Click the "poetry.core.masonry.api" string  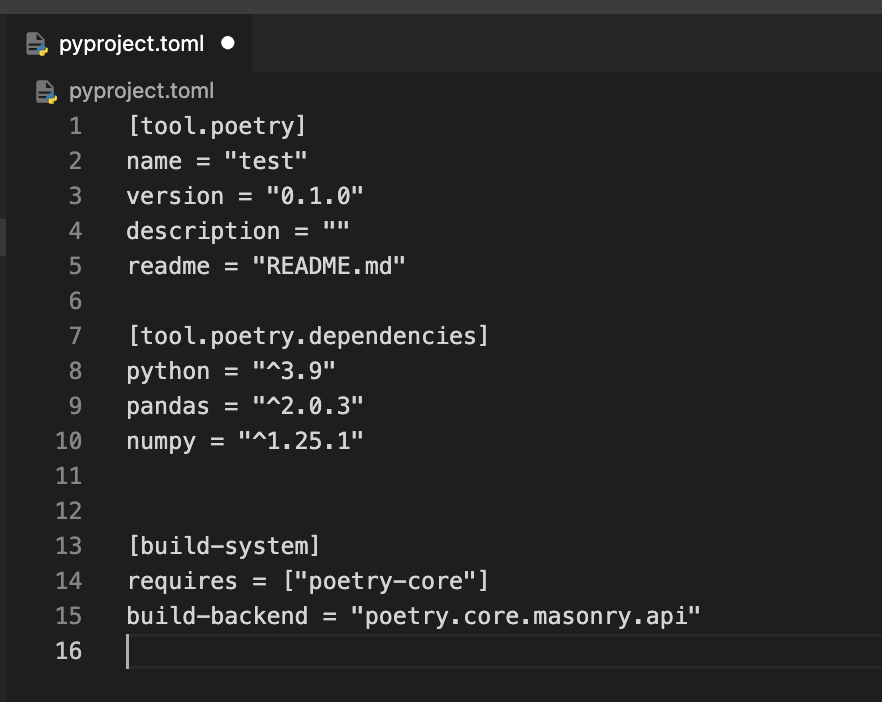point(525,616)
